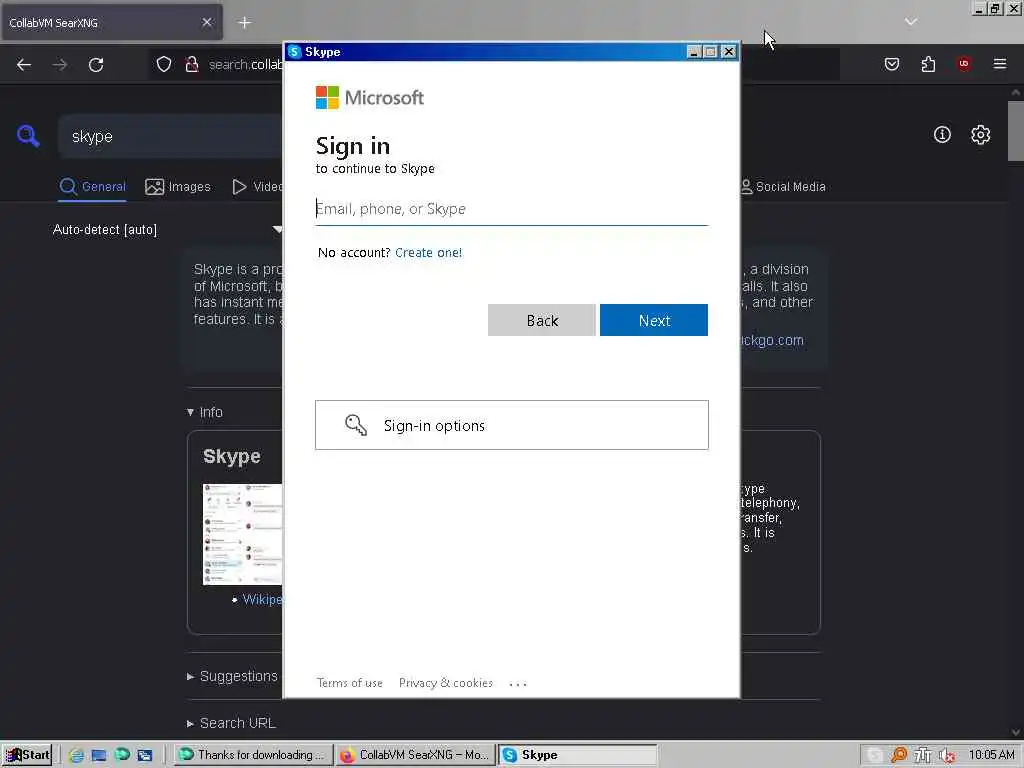Go back in Firefox browser

[24, 65]
